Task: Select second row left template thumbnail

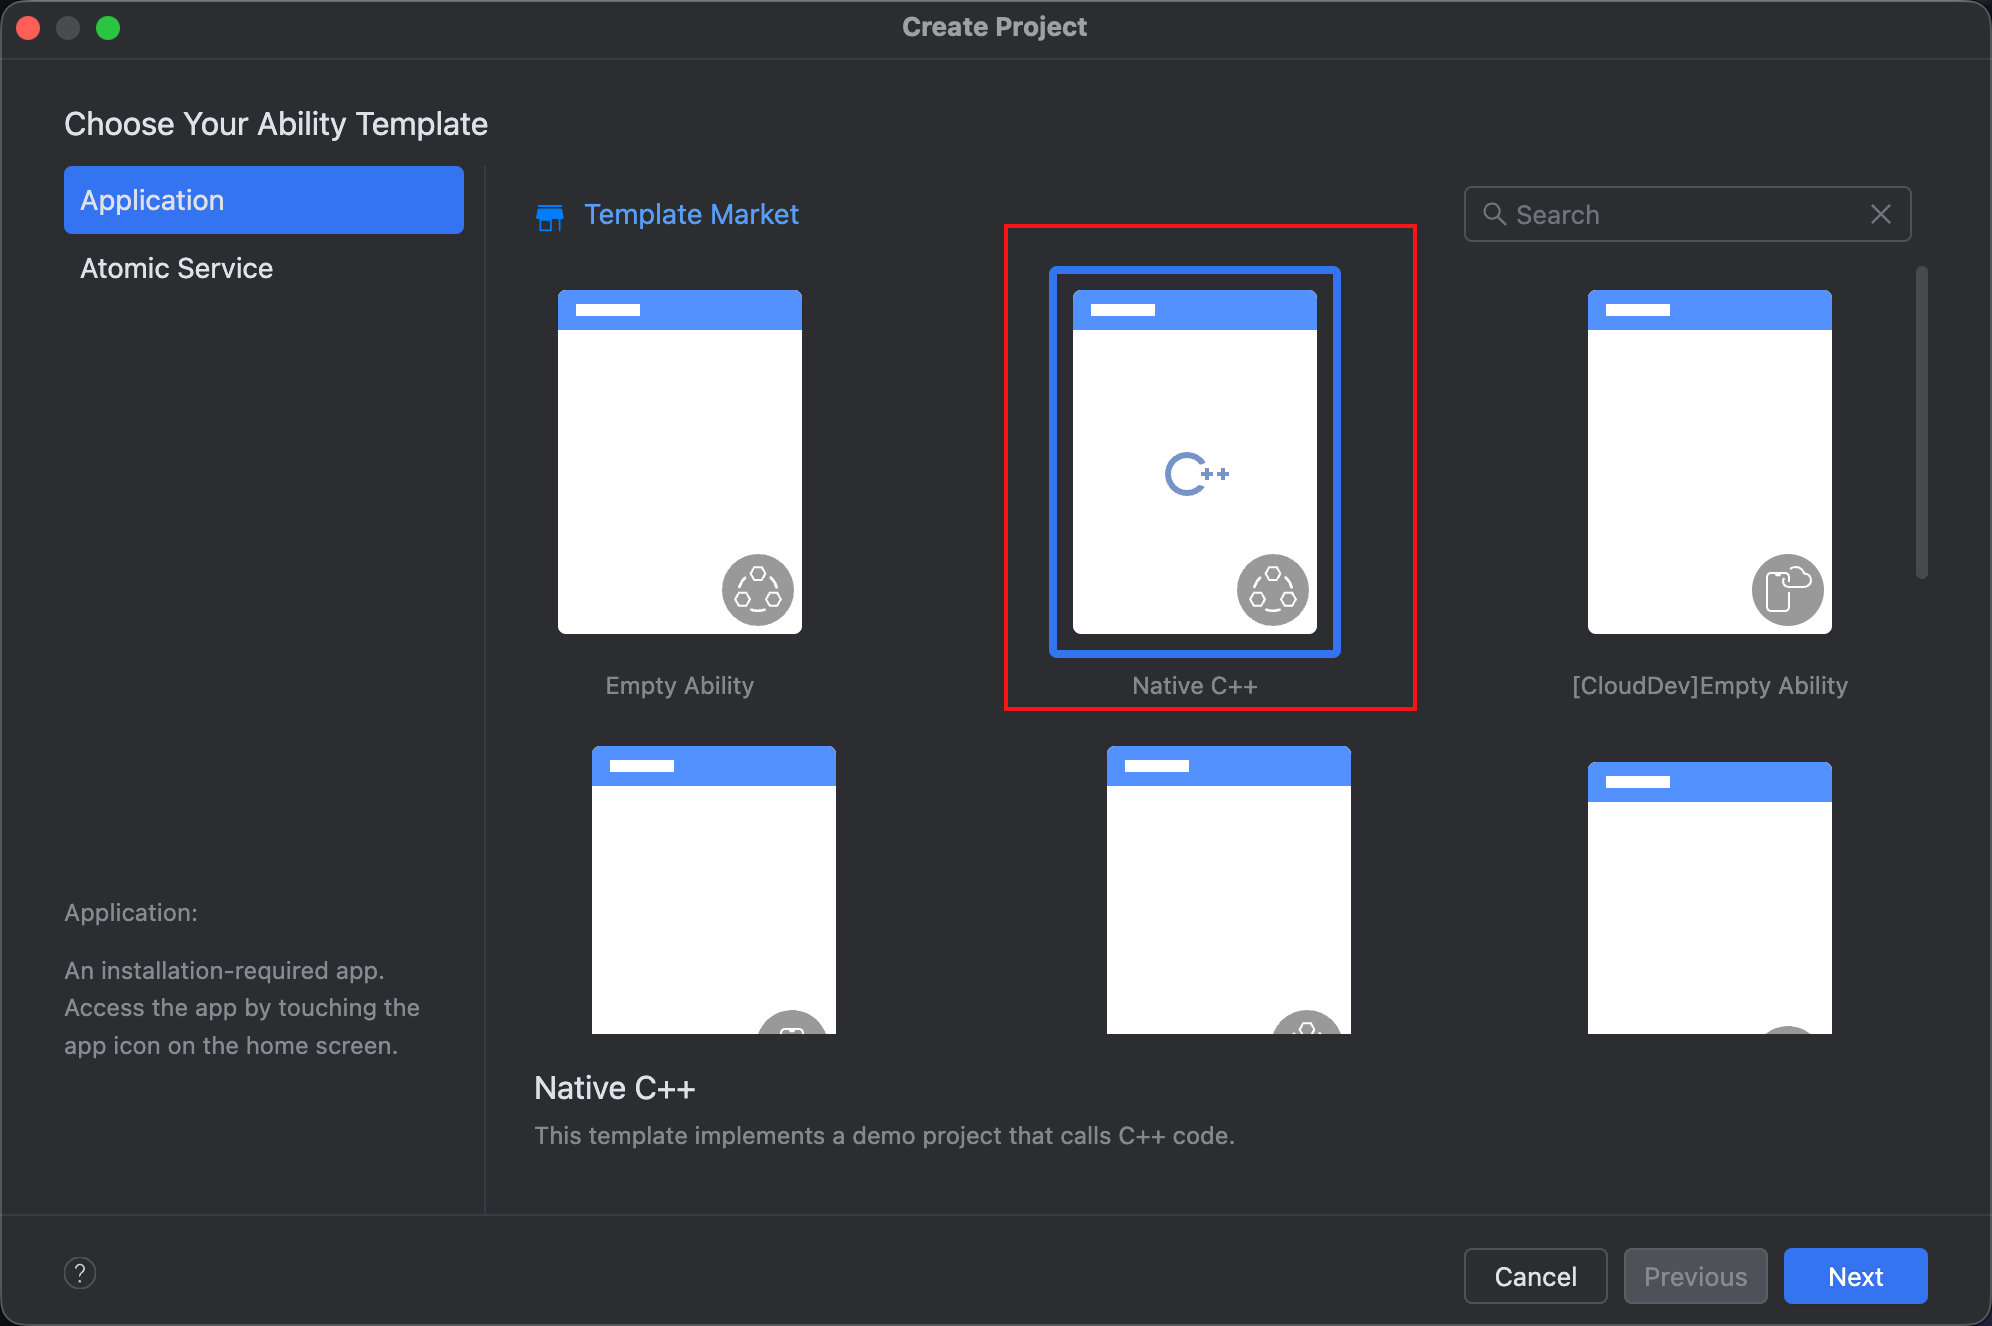Action: click(713, 890)
